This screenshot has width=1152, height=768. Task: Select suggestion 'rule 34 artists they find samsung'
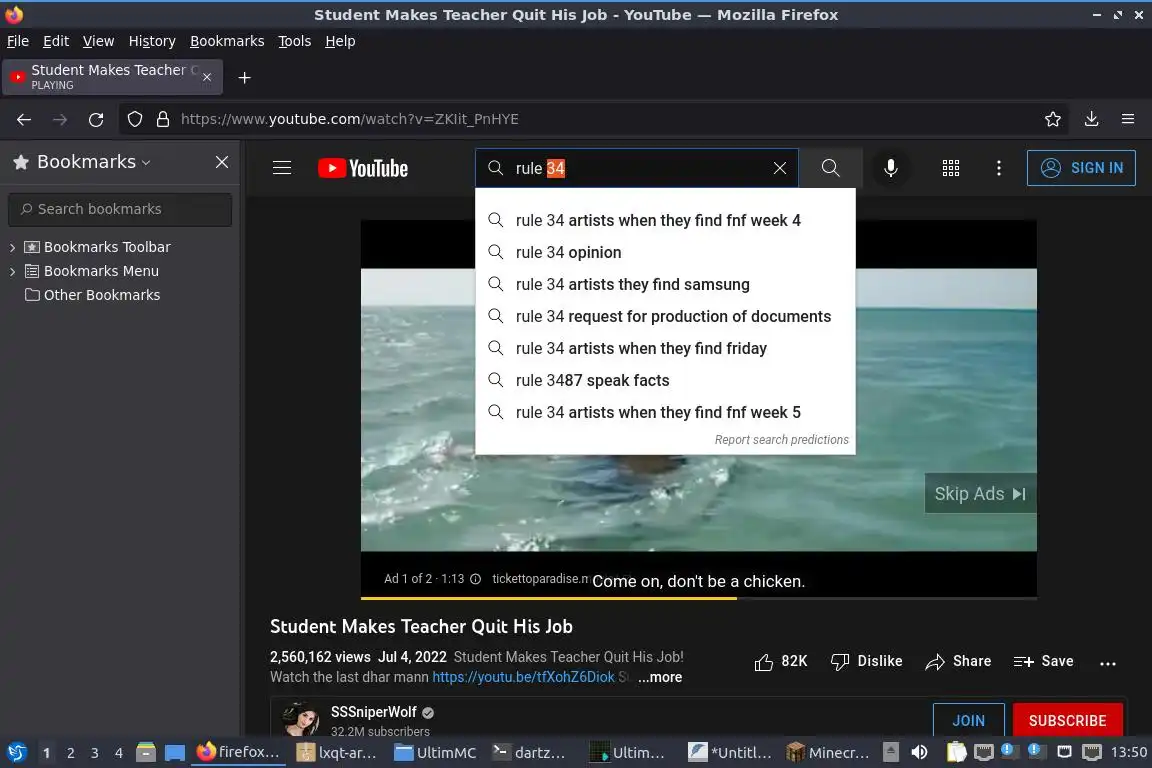click(x=666, y=284)
